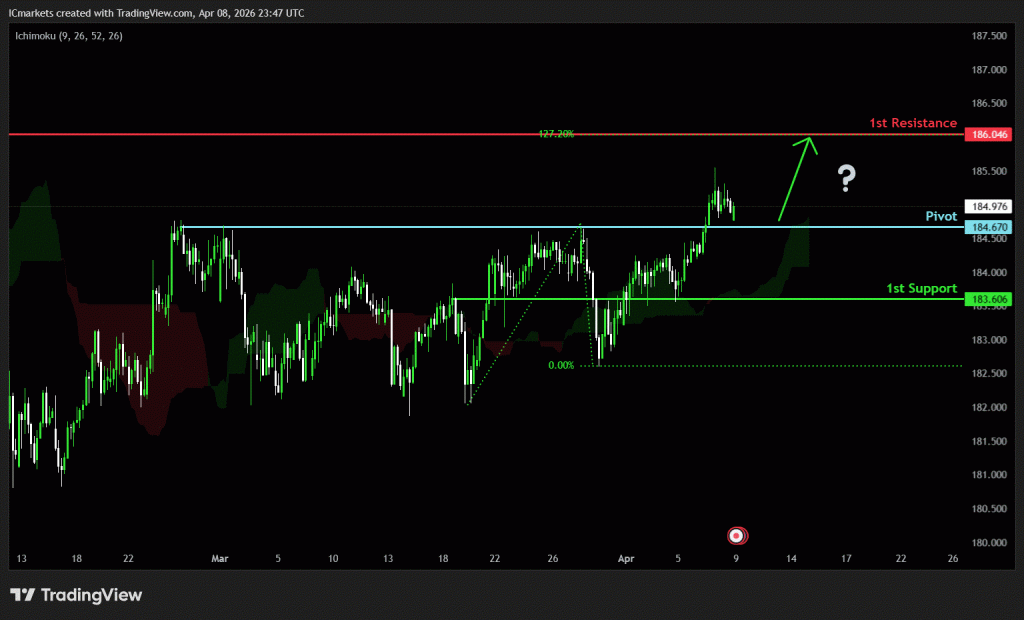Click the 1st Resistance label
The height and width of the screenshot is (620, 1024).
click(912, 123)
